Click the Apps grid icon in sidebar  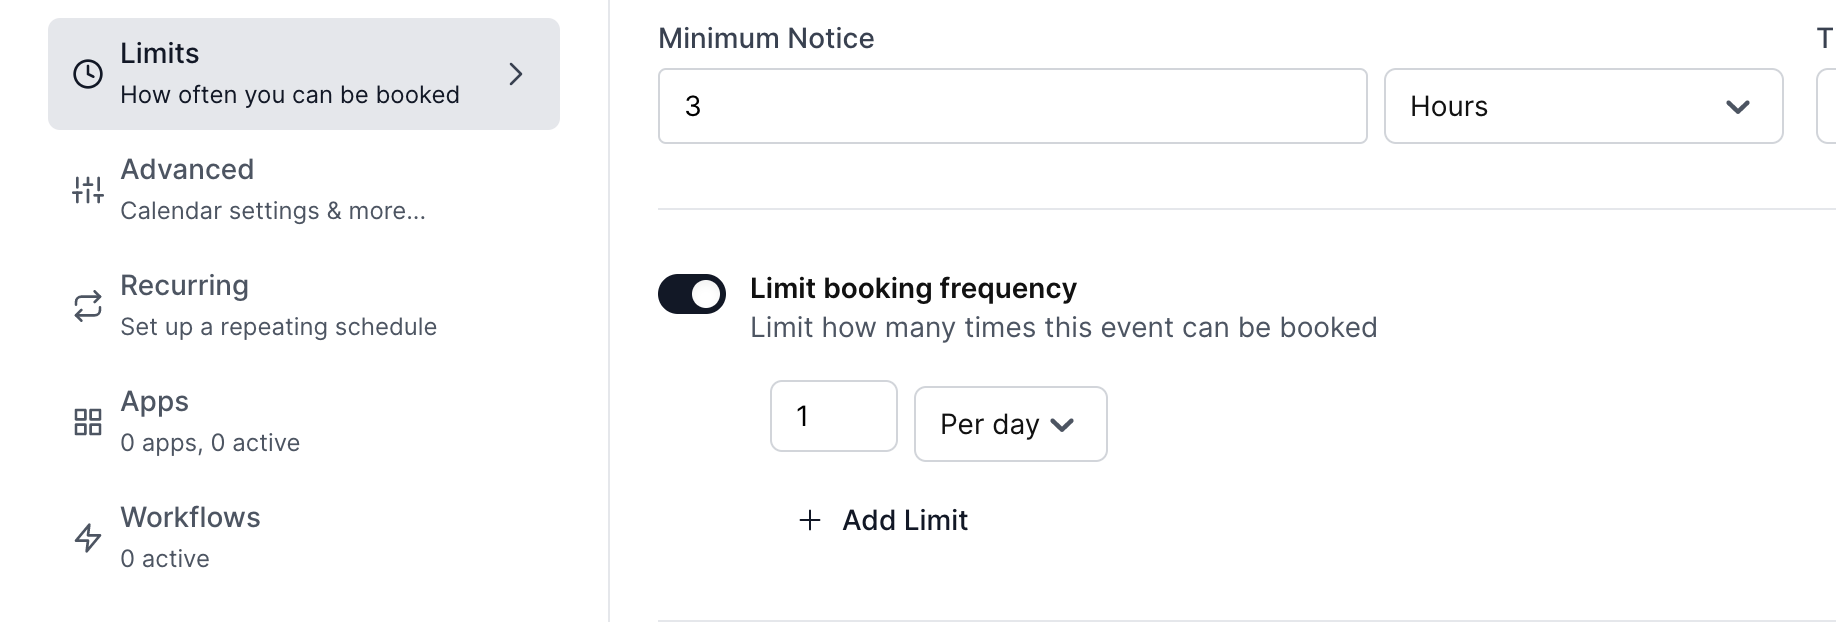coord(86,420)
